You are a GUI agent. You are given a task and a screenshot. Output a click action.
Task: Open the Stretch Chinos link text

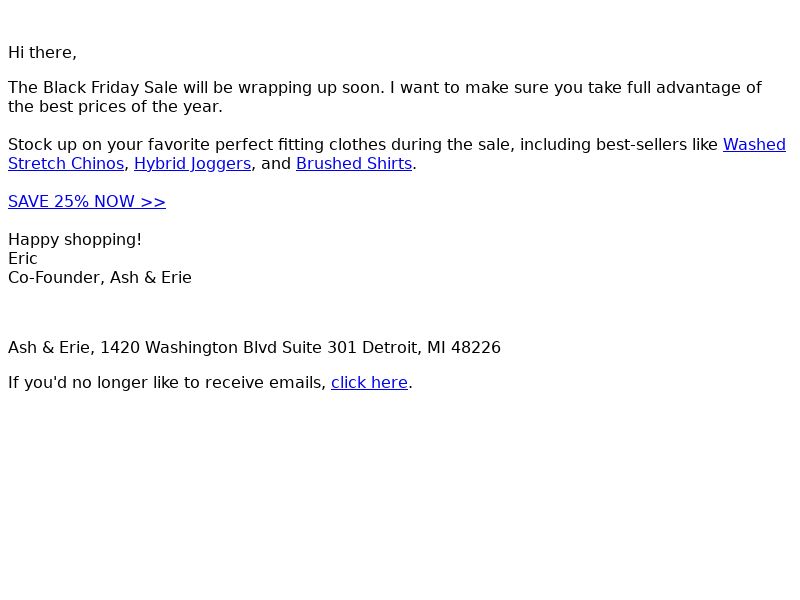pos(66,164)
